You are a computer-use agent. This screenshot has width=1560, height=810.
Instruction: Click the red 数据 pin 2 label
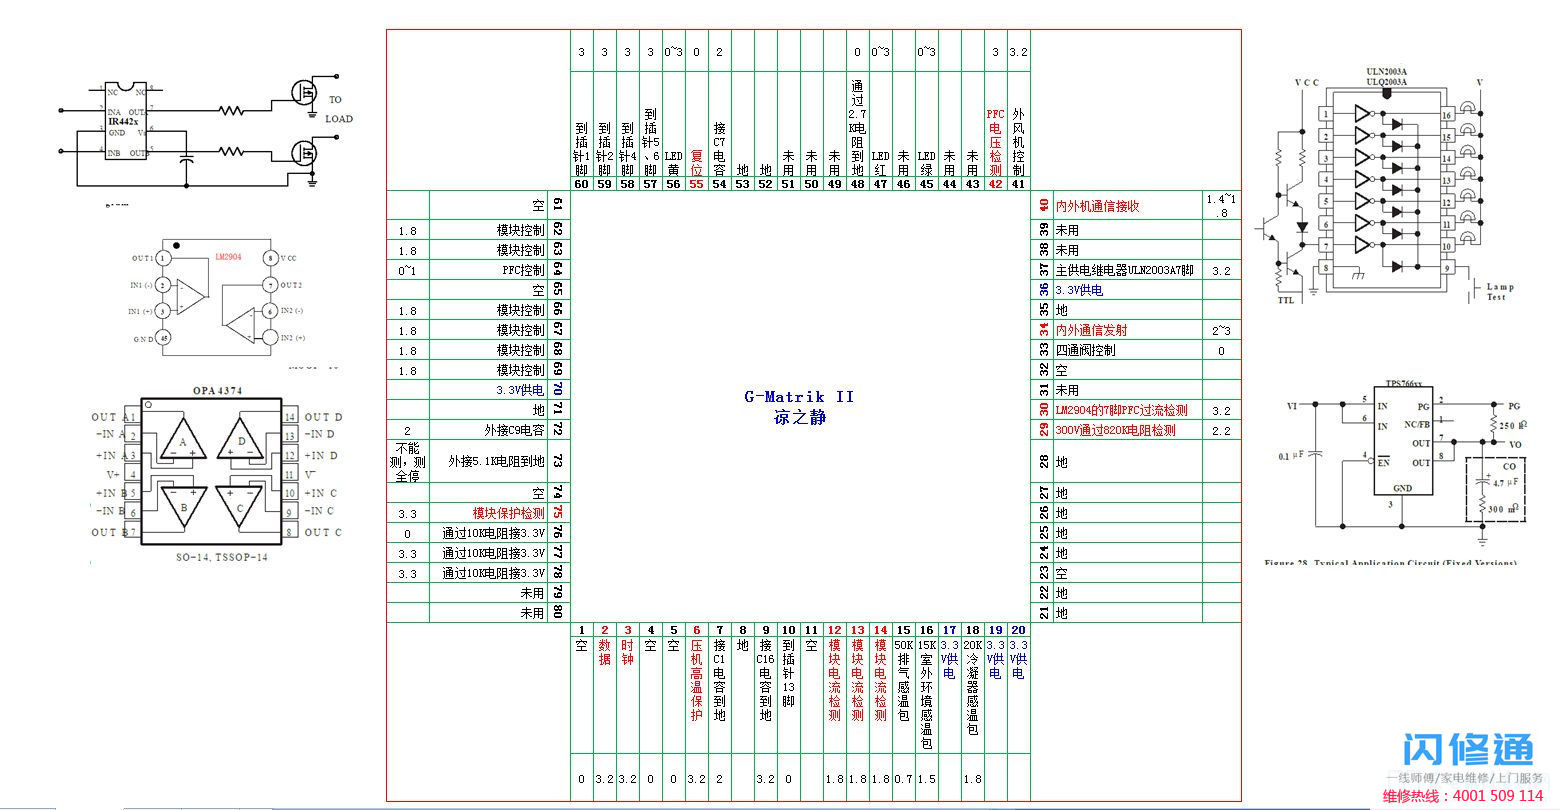pyautogui.click(x=604, y=653)
